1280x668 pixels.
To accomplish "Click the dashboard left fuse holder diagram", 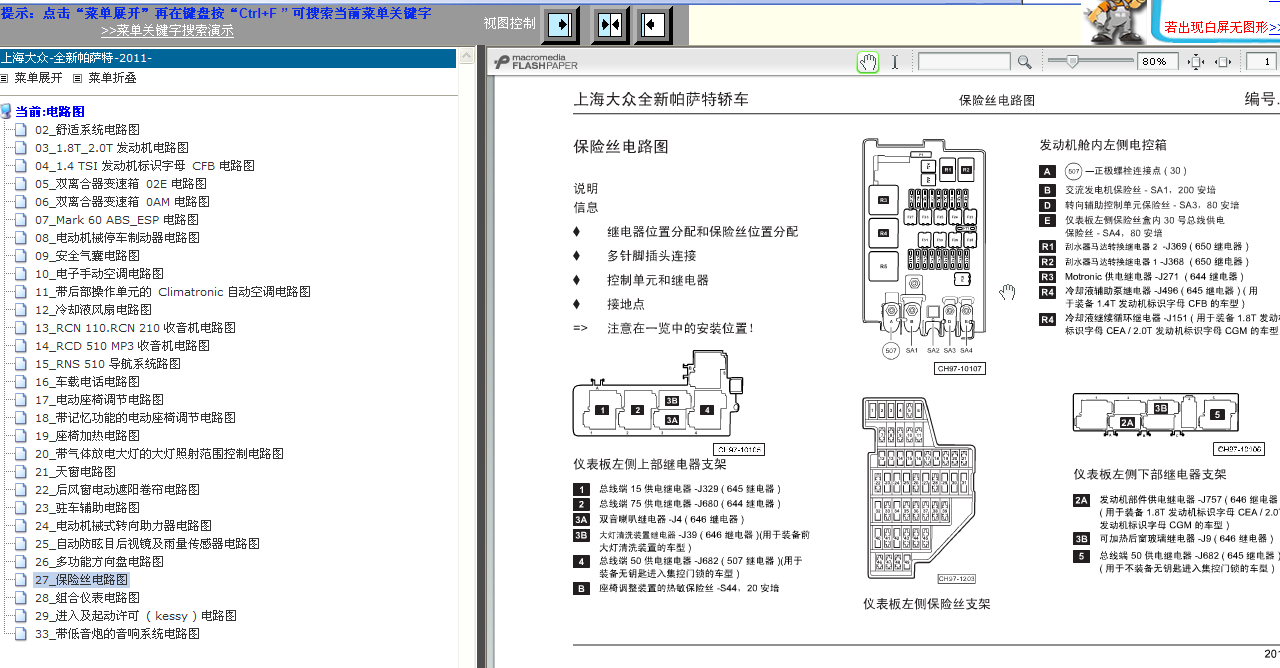I will click(x=918, y=490).
